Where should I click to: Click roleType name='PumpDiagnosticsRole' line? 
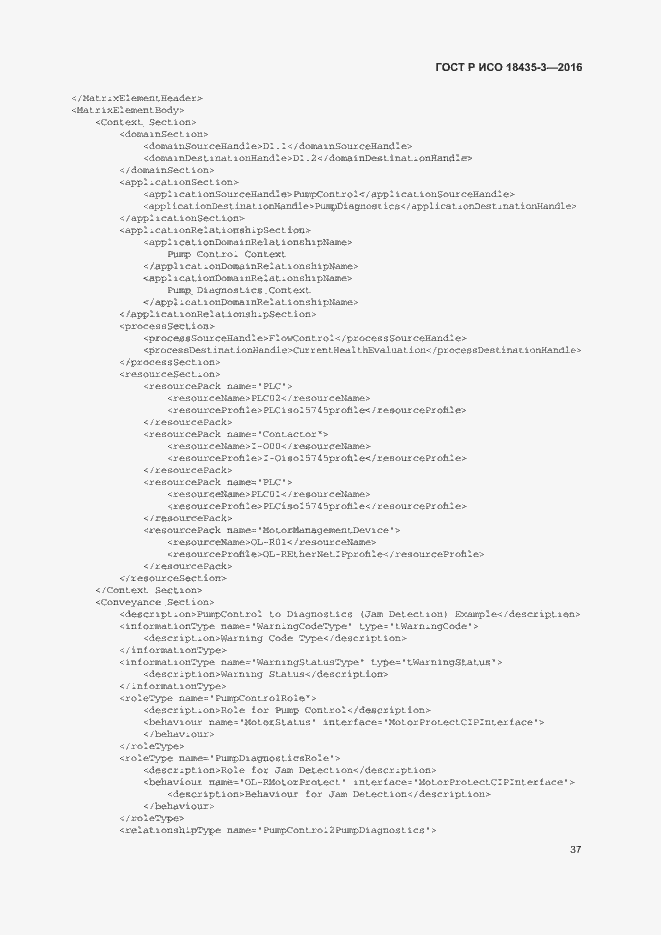tap(229, 758)
